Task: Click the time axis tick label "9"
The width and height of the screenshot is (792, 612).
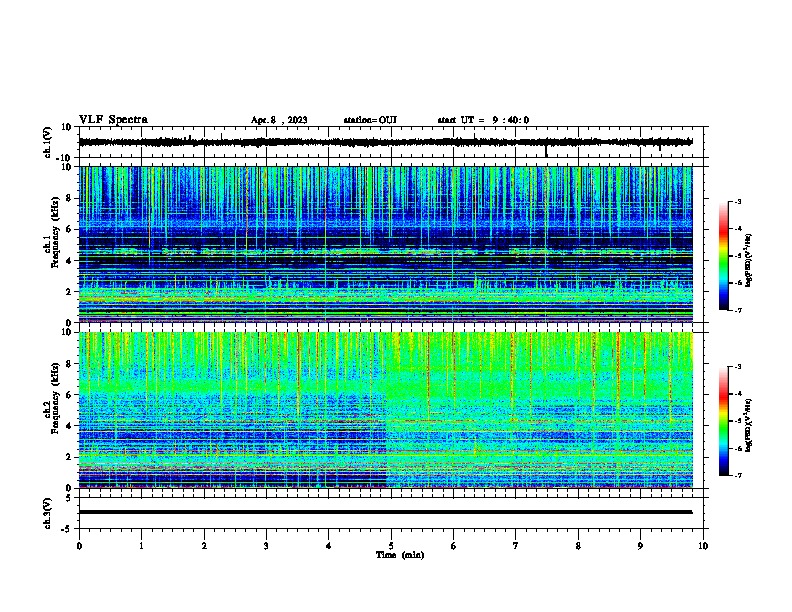Action: (x=640, y=546)
